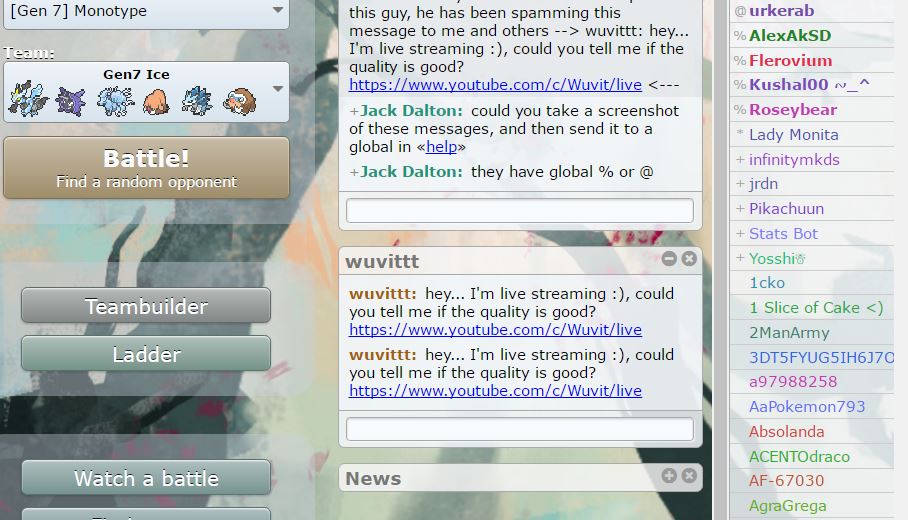Select user Kushal00 in the user list
908x520 pixels.
click(812, 85)
